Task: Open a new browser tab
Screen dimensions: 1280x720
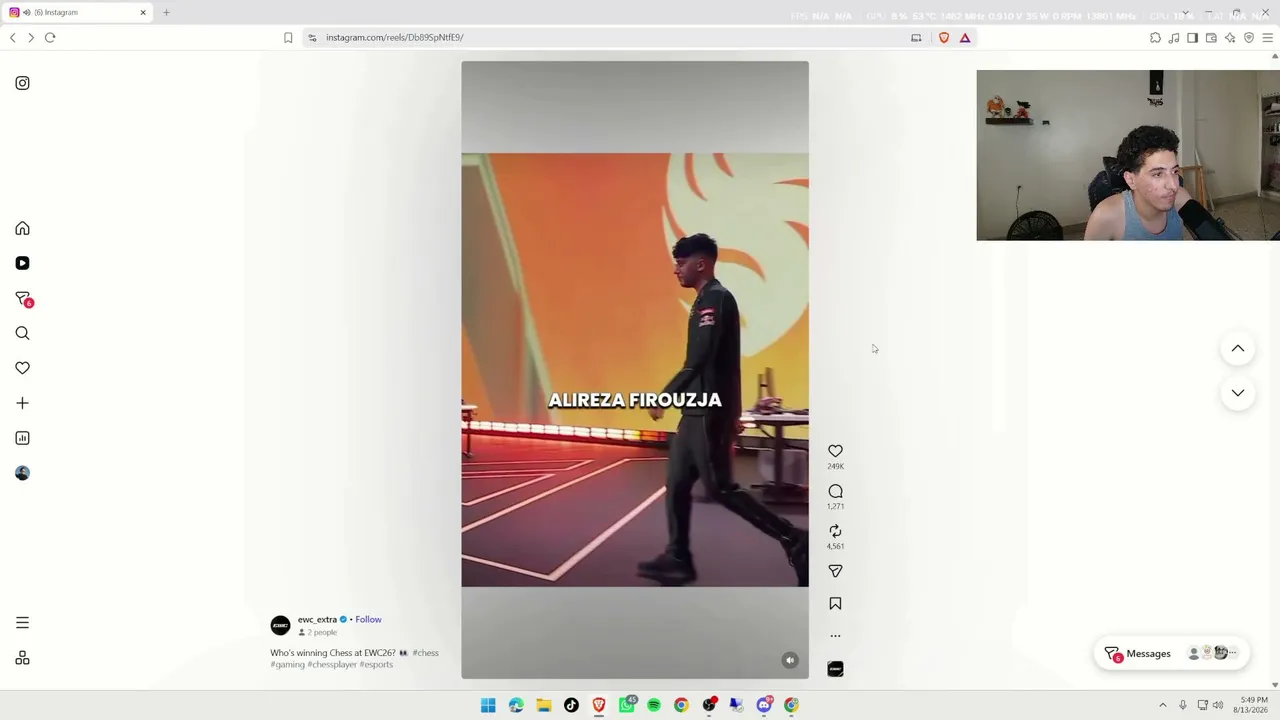Action: 166,12
